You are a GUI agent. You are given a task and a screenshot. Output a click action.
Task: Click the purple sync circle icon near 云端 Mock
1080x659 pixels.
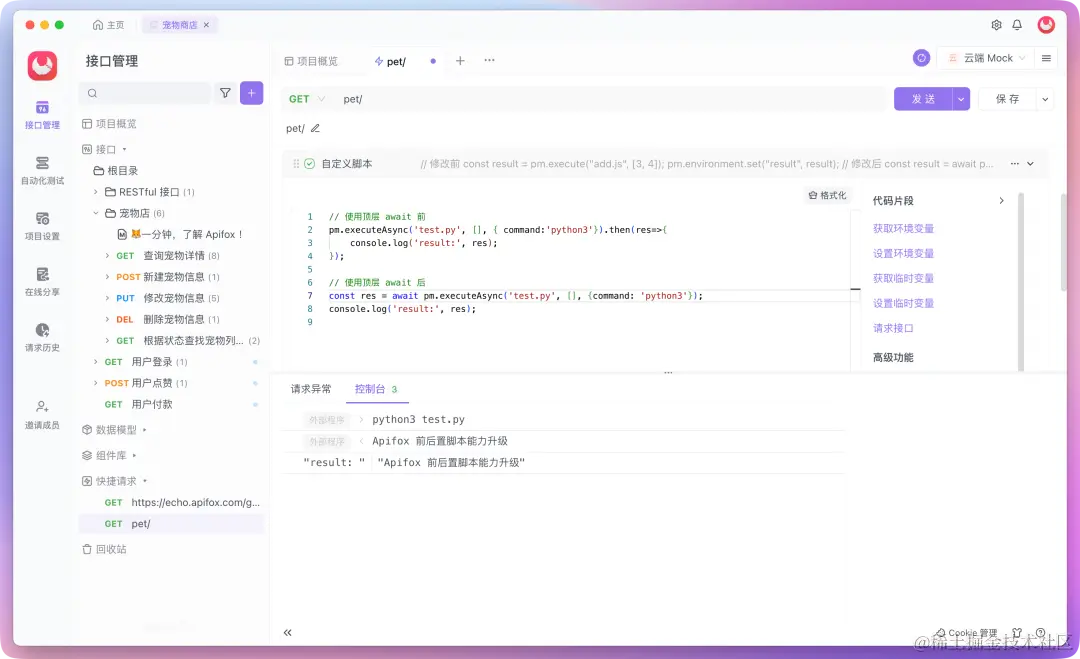tap(922, 58)
